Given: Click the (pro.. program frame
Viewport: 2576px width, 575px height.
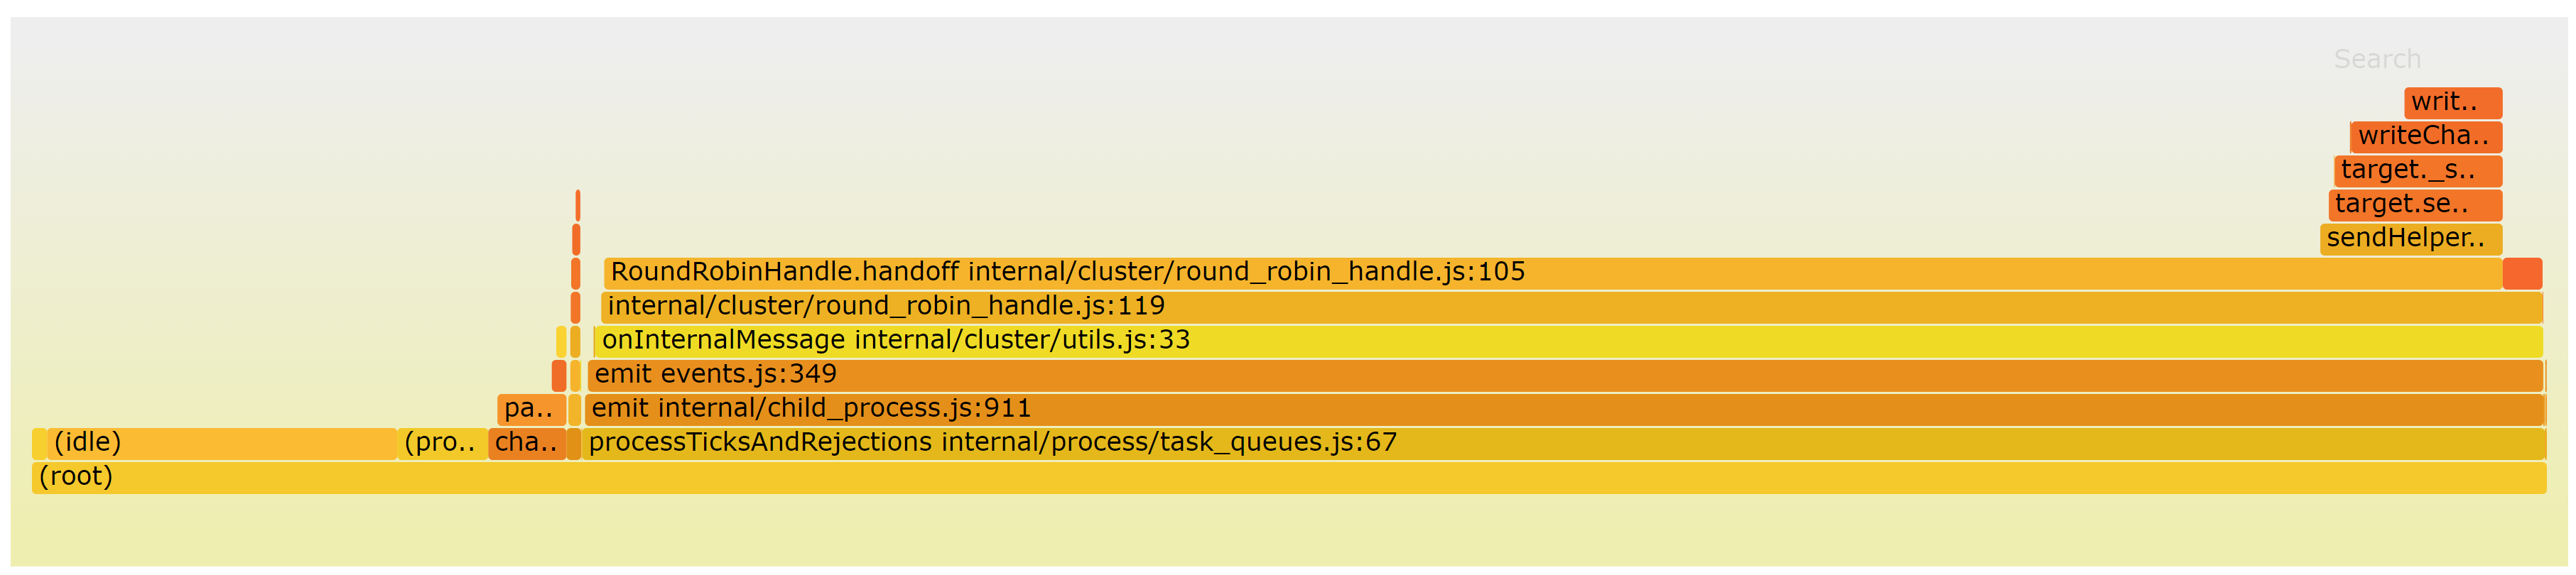Looking at the screenshot, I should click(x=442, y=443).
